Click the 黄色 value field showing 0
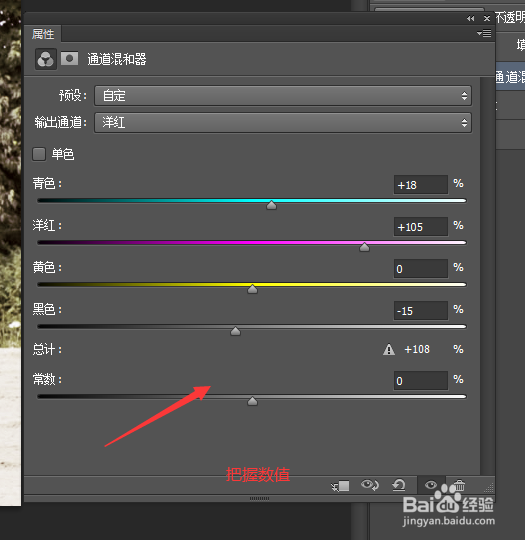The image size is (525, 540). point(421,269)
